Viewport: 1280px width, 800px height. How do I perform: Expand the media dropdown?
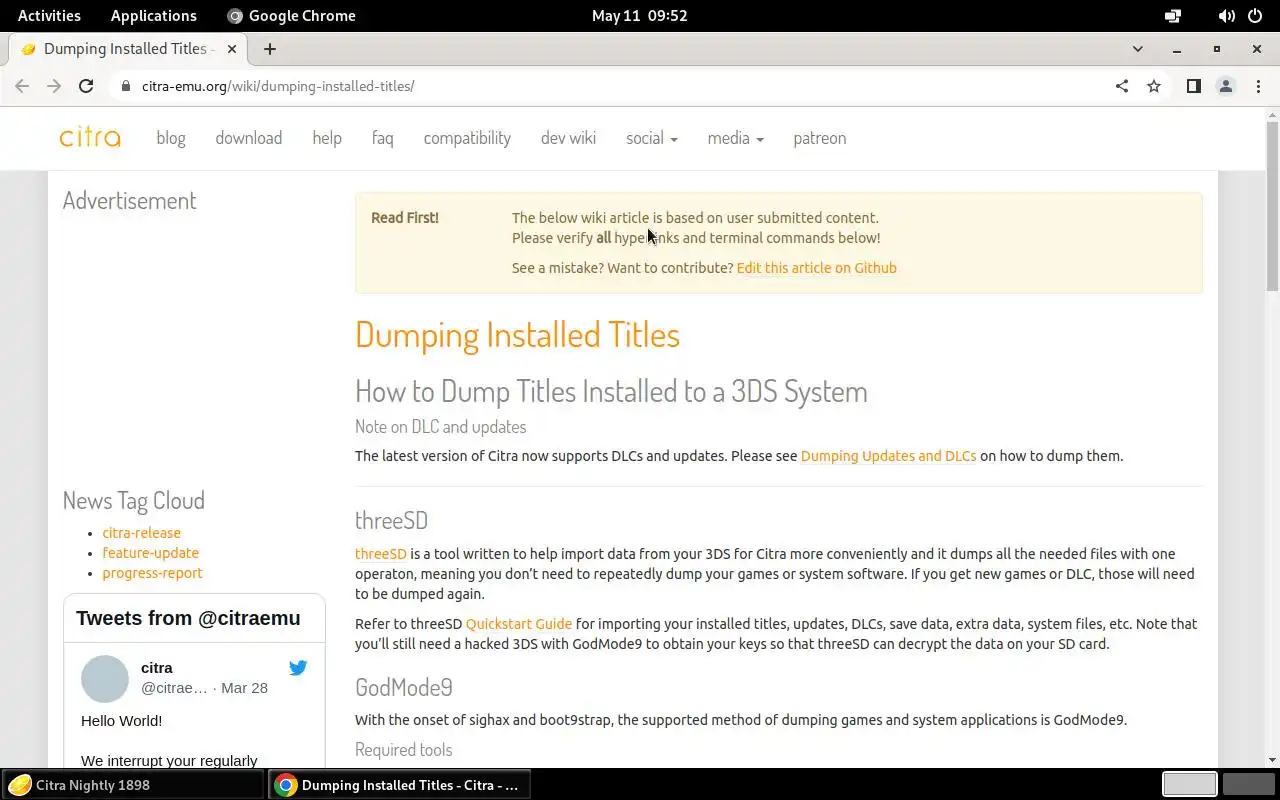pos(735,138)
